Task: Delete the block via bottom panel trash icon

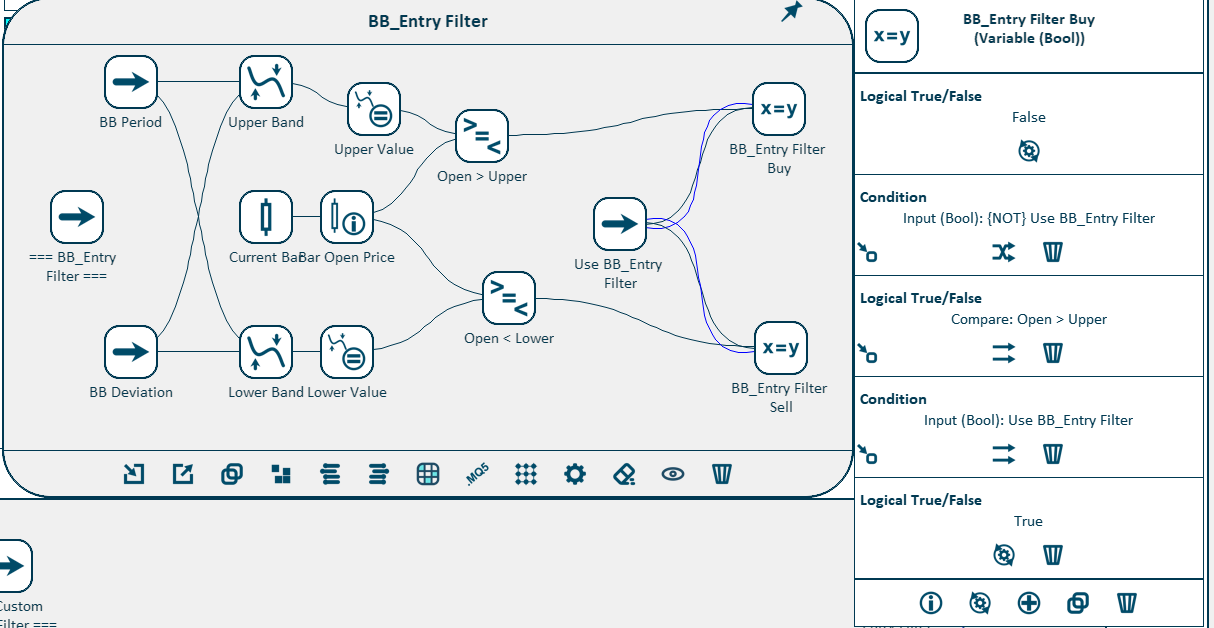Action: coord(1127,603)
